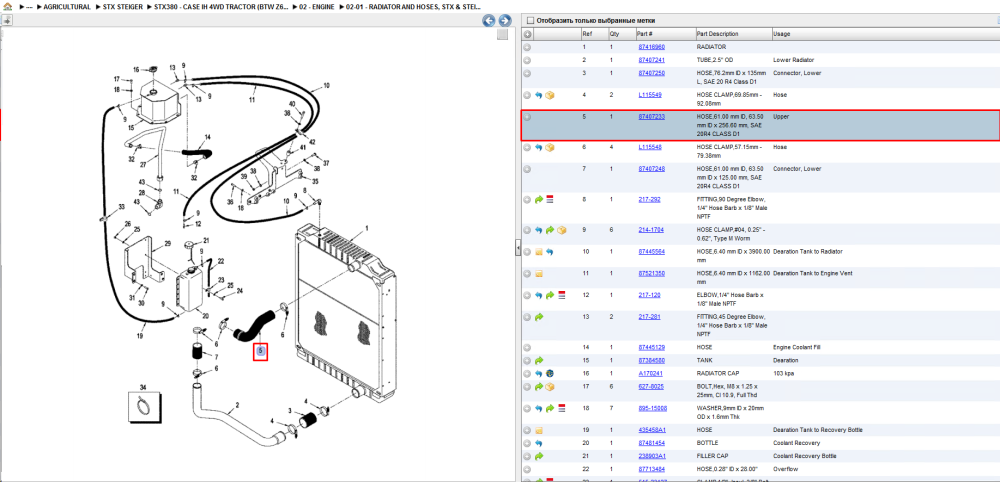1000x482 pixels.
Task: Open part number 238903A1 link
Action: (x=652, y=456)
